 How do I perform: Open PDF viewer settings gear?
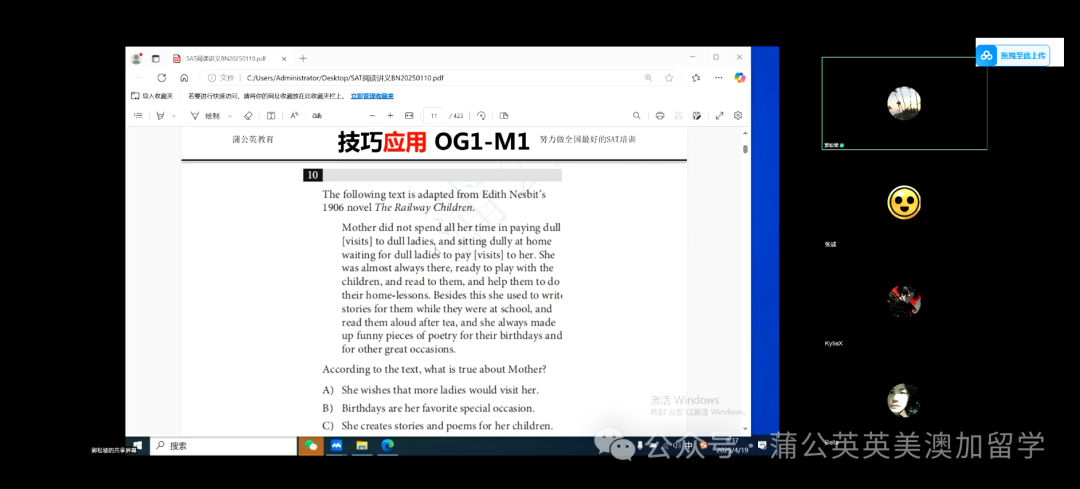pos(738,116)
